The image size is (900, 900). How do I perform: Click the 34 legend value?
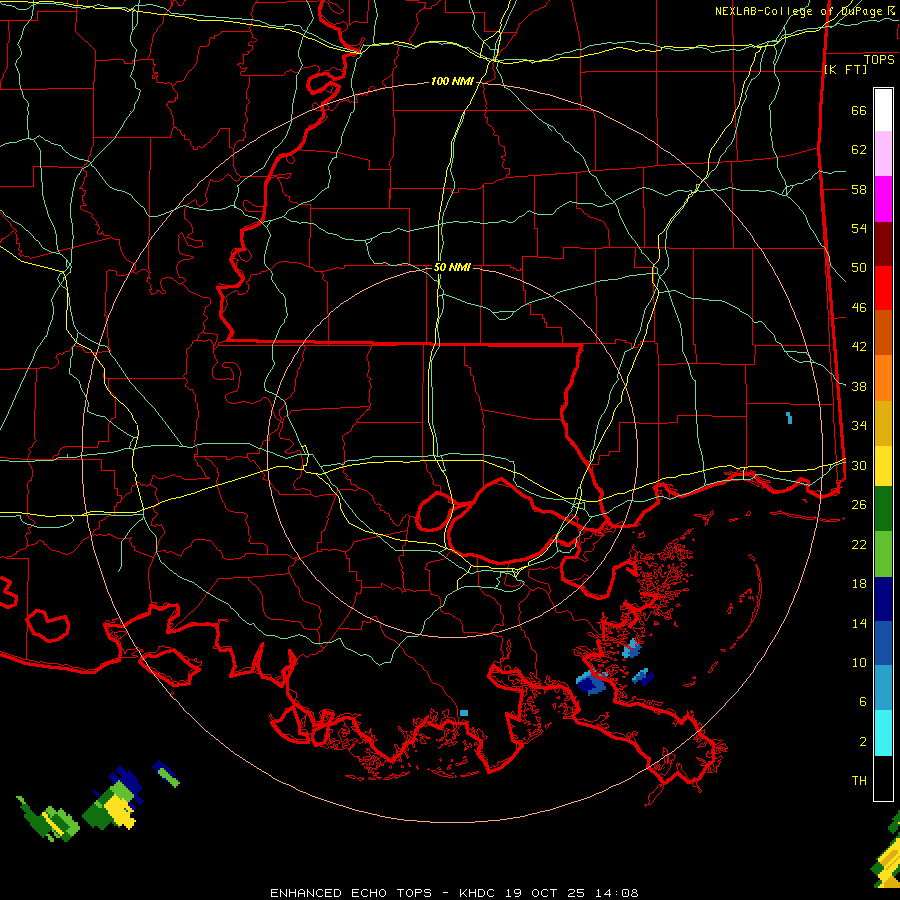[859, 425]
